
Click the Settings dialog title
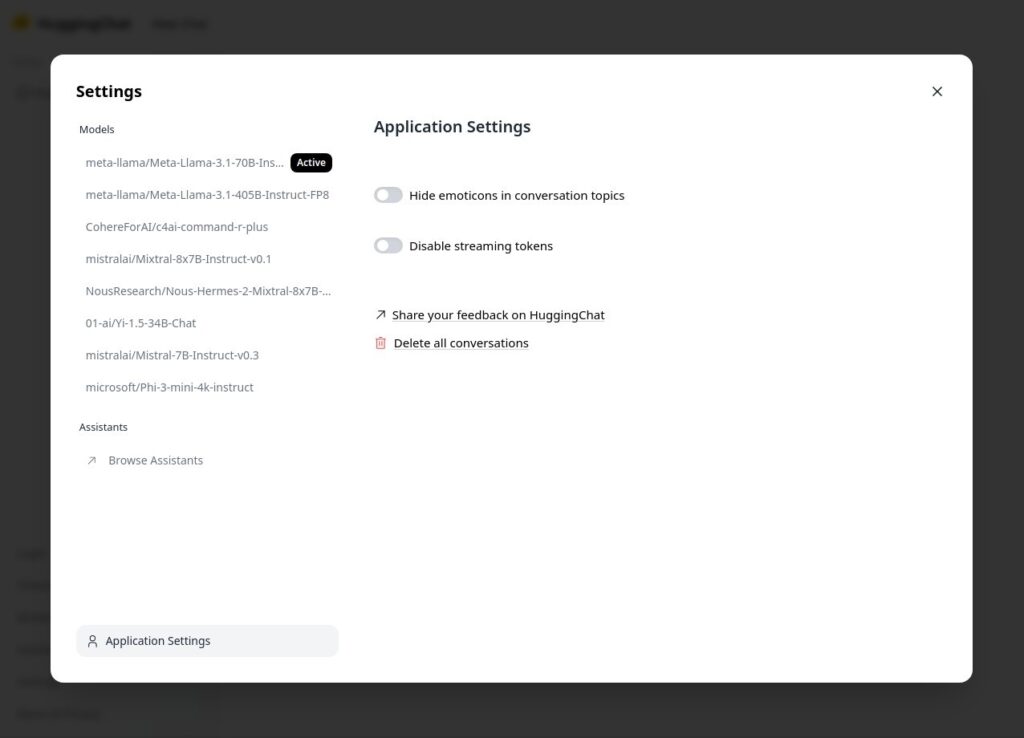coord(109,91)
